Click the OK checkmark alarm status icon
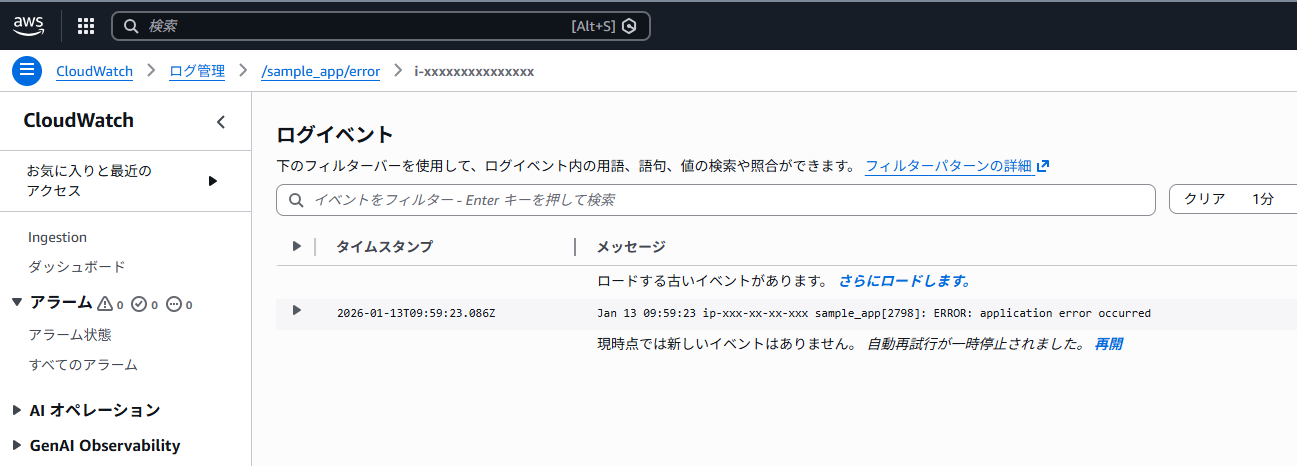The image size is (1297, 466). coord(139,303)
